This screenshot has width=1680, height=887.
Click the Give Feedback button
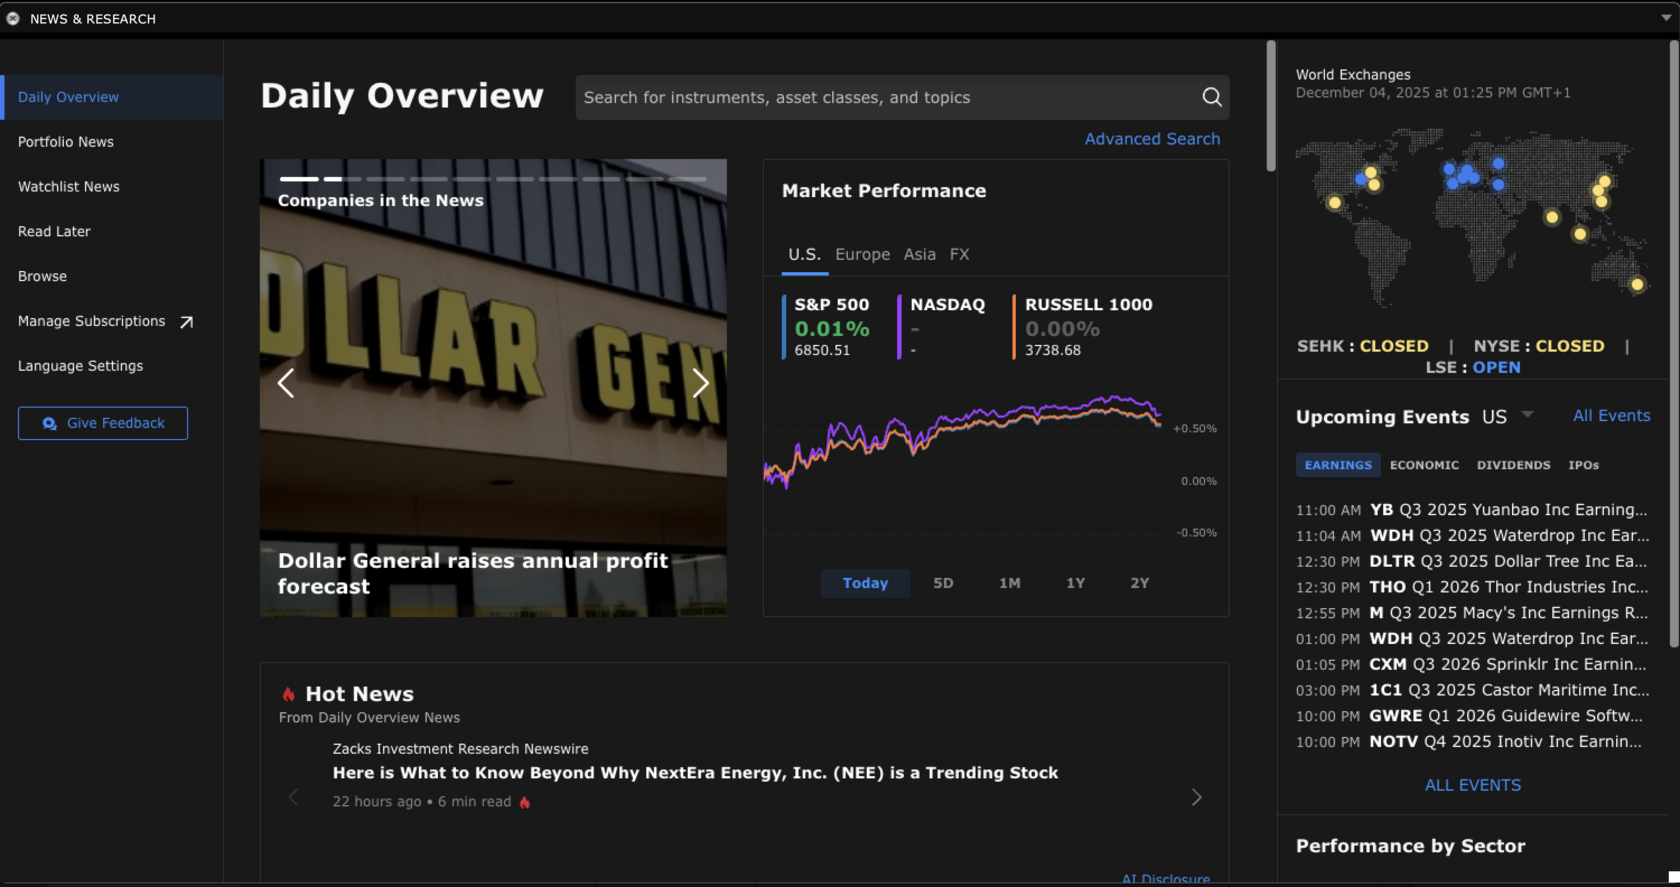coord(103,423)
